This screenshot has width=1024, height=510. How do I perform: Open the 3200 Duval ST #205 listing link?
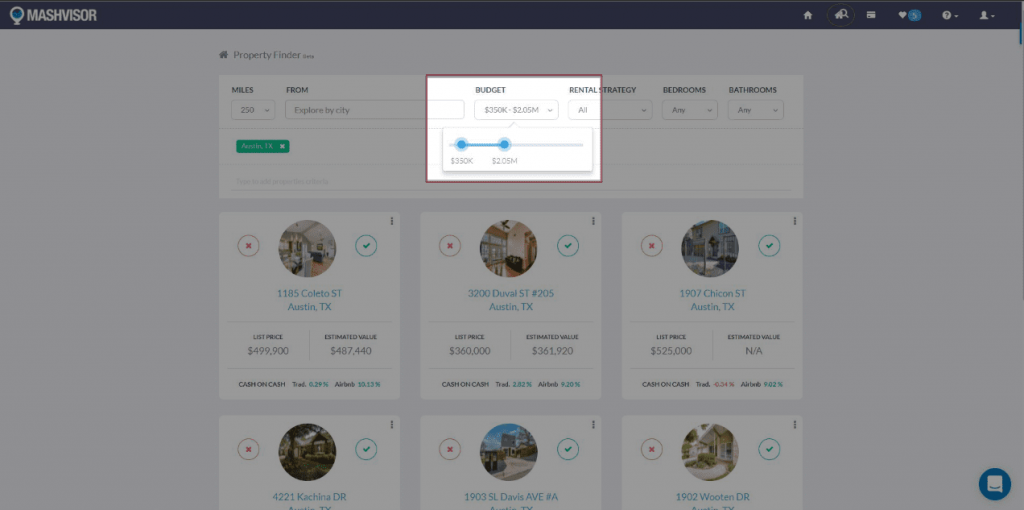click(510, 294)
